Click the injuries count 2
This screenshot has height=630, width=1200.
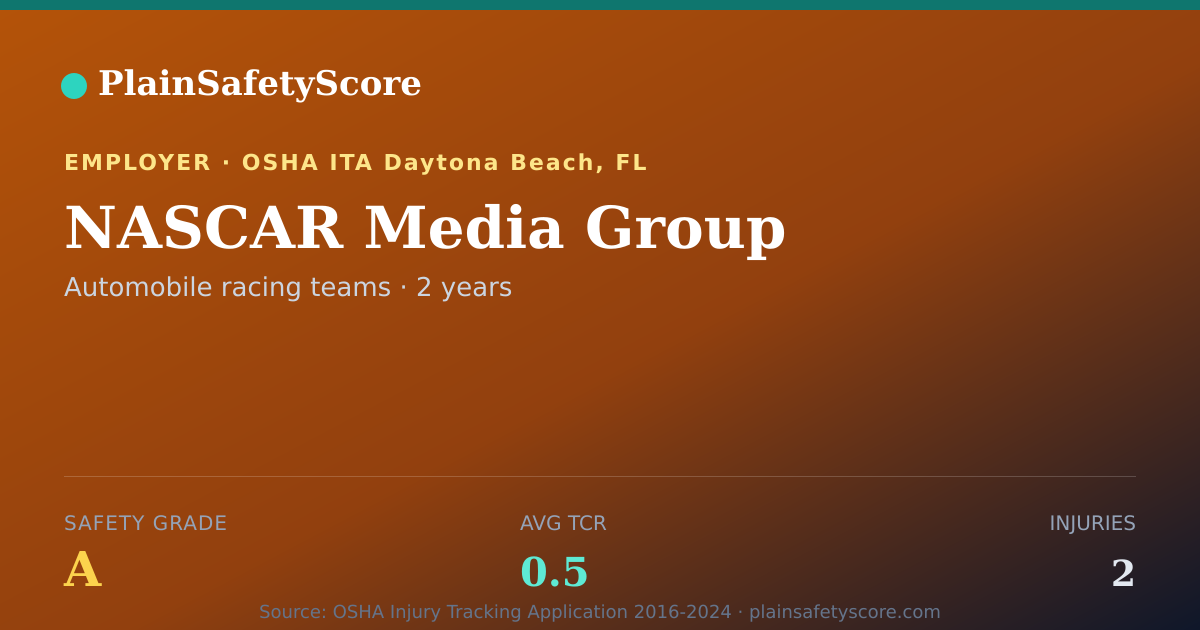(1123, 574)
